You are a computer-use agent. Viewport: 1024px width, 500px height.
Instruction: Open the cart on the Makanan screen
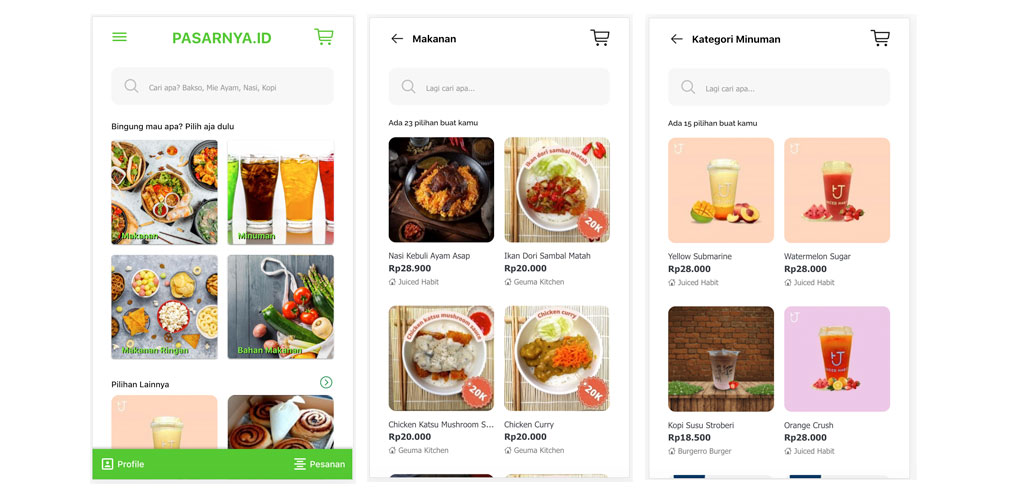tap(600, 38)
